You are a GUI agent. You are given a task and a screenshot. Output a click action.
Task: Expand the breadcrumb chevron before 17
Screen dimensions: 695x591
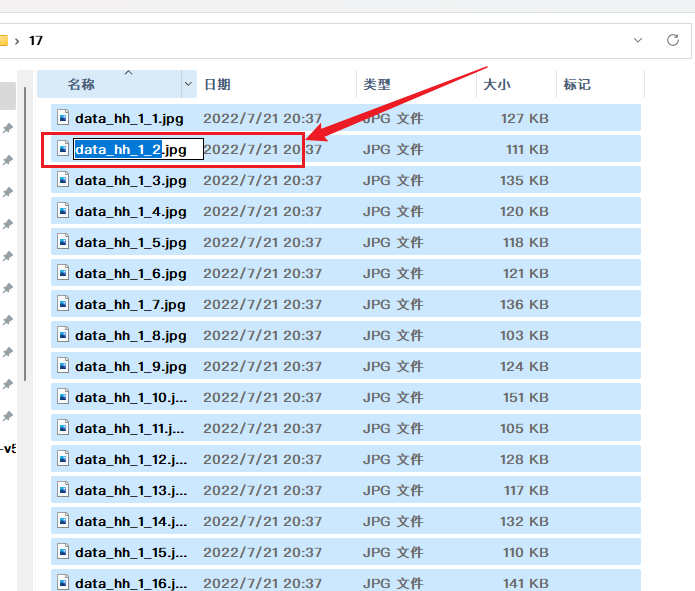tap(17, 41)
